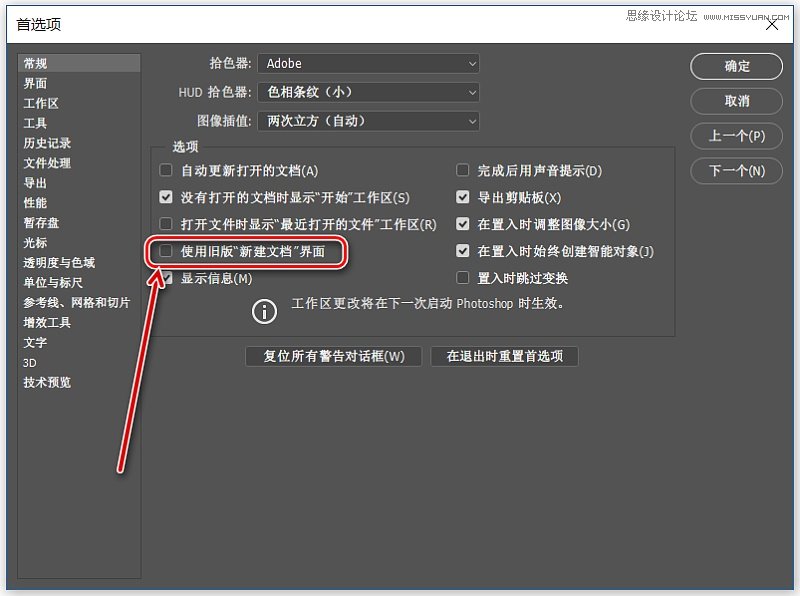The width and height of the screenshot is (800, 596).
Task: Open the HUD 拾色器 dropdown
Action: pos(368,90)
